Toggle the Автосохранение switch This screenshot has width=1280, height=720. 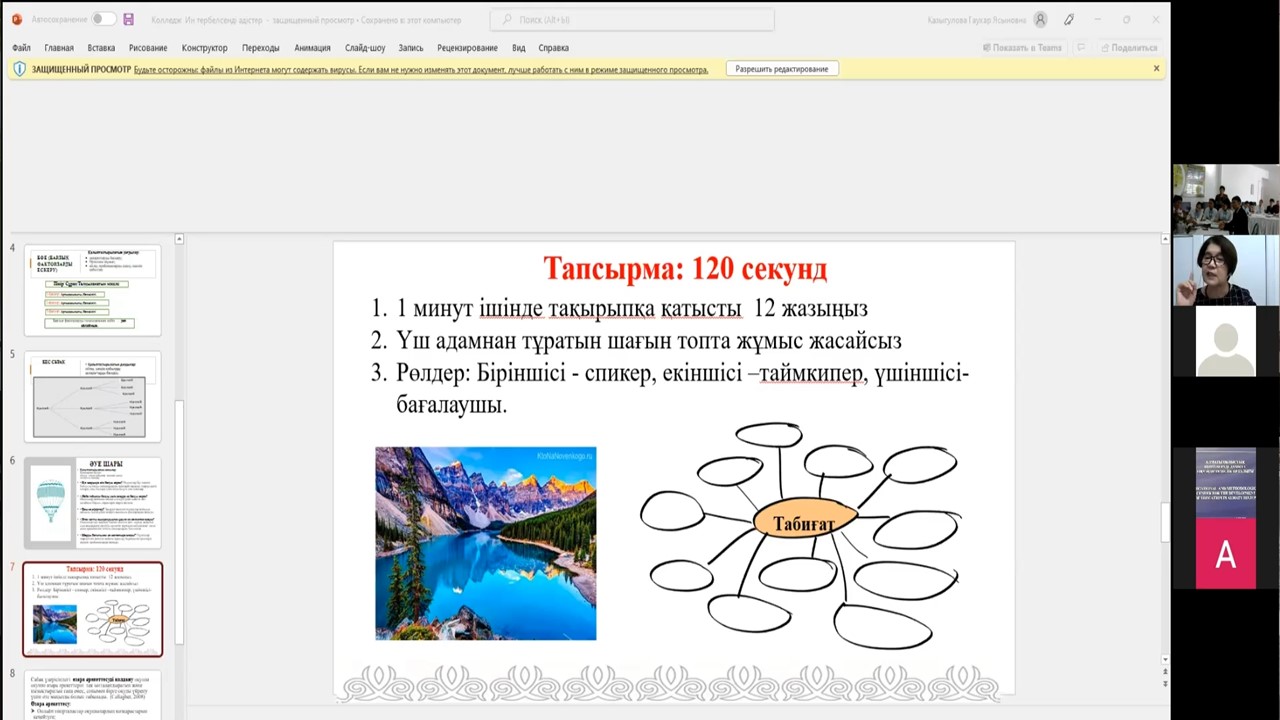(x=103, y=19)
